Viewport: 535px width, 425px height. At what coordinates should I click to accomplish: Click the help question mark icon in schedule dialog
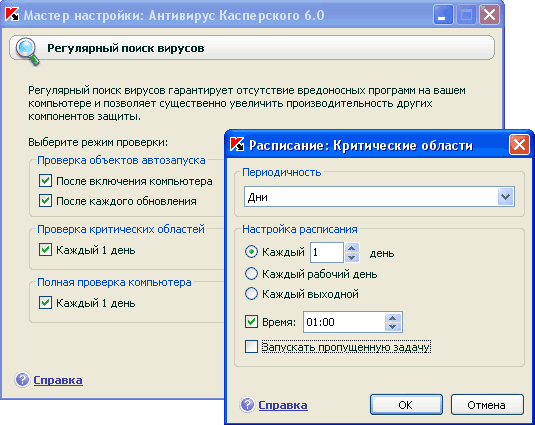point(247,405)
